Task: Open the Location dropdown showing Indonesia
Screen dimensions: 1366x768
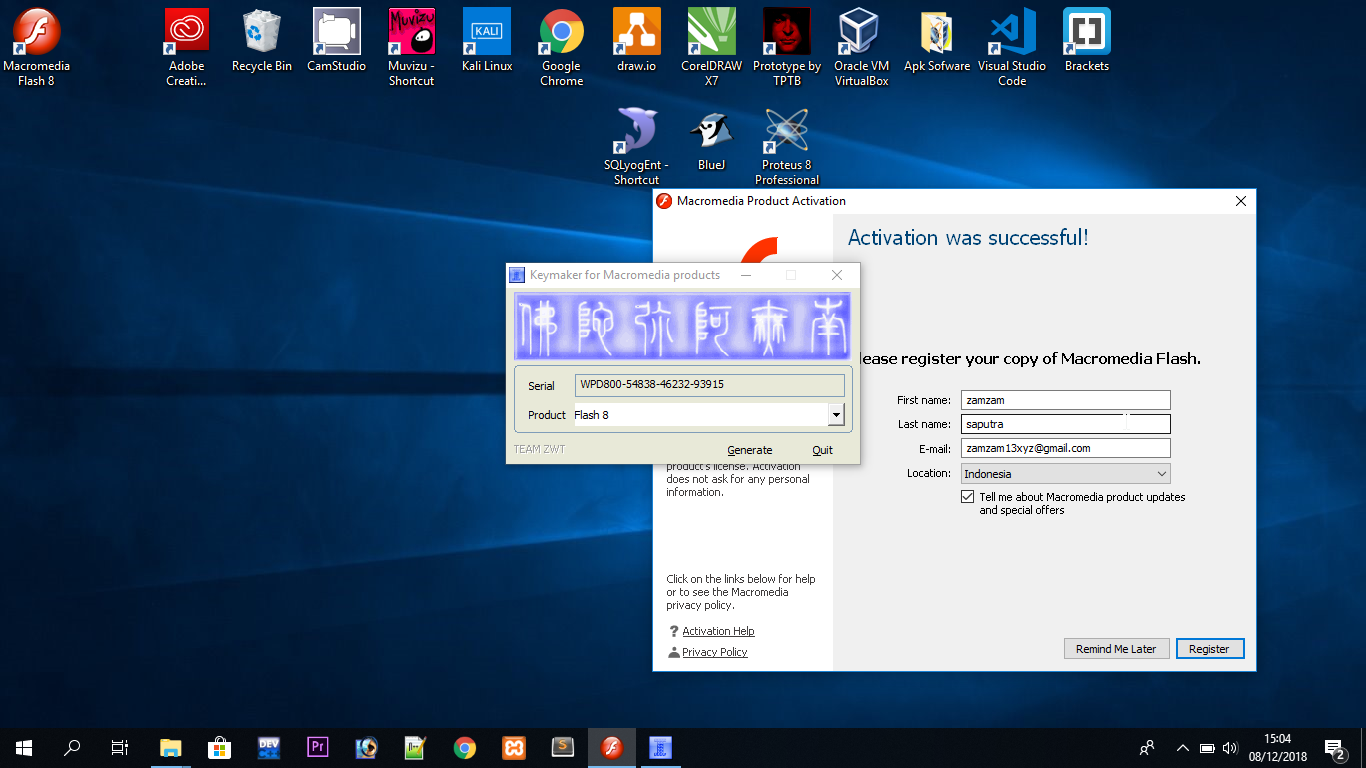Action: (x=1163, y=473)
